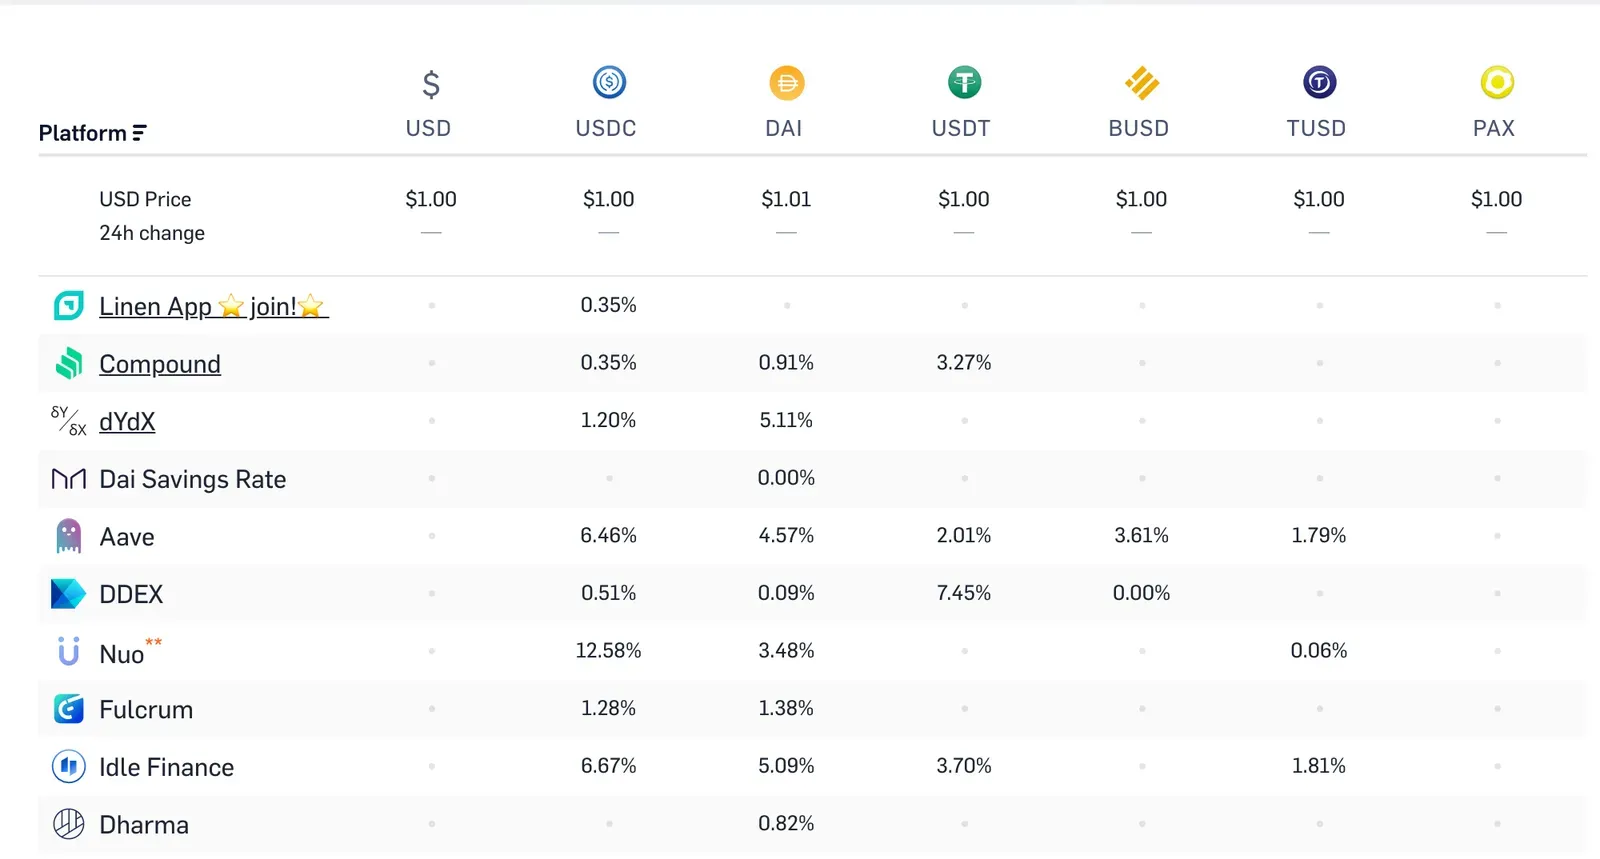The width and height of the screenshot is (1600, 859).
Task: Click the Platform column header text
Action: [83, 133]
